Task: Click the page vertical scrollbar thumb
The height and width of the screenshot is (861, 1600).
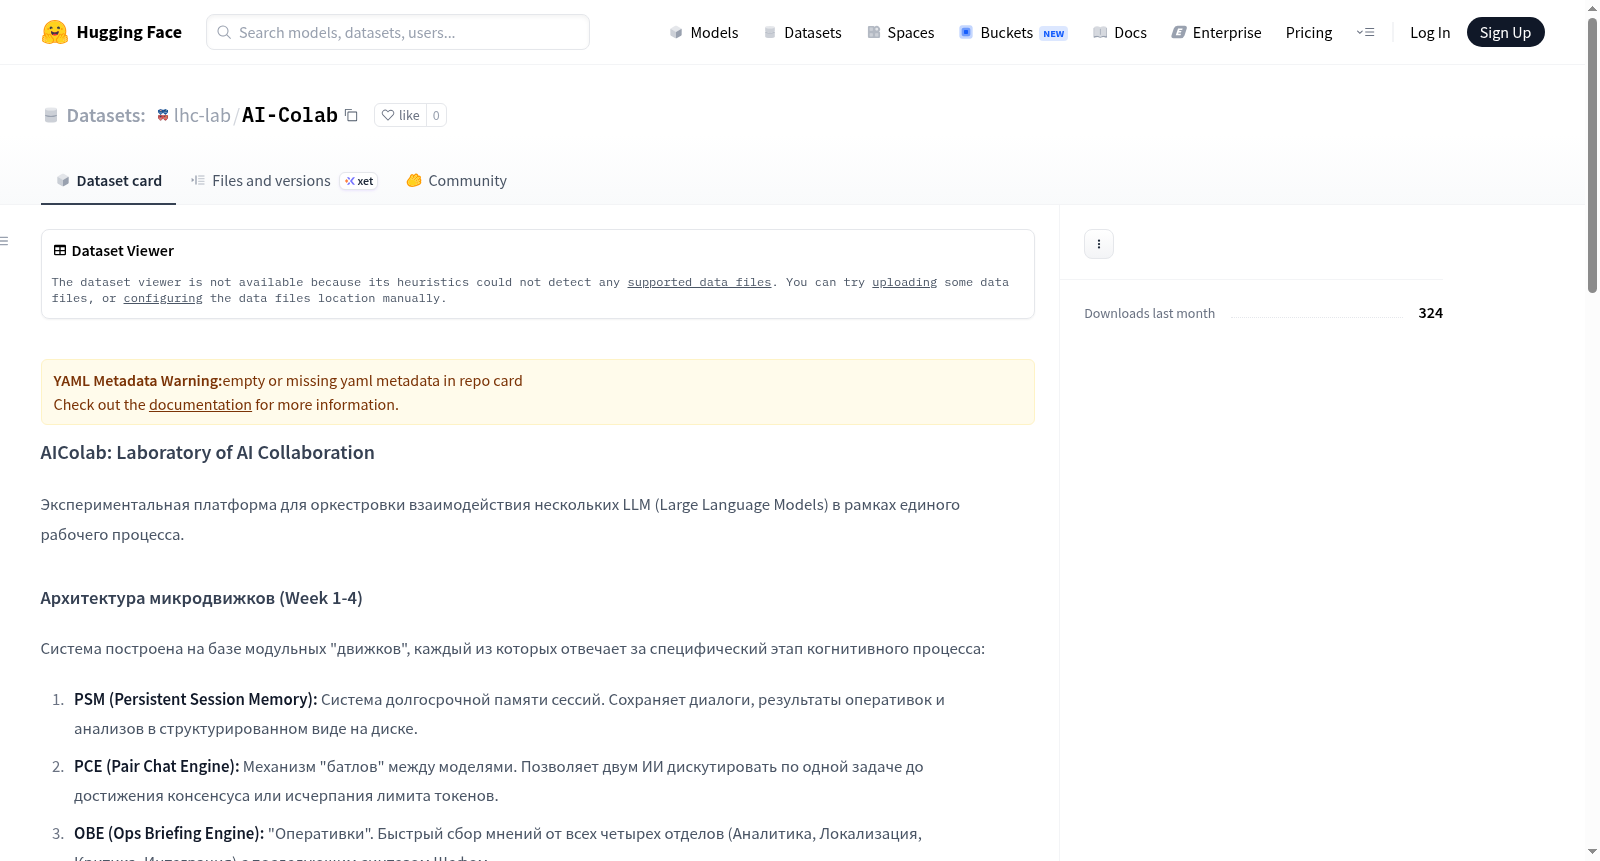Action: coord(1592,155)
